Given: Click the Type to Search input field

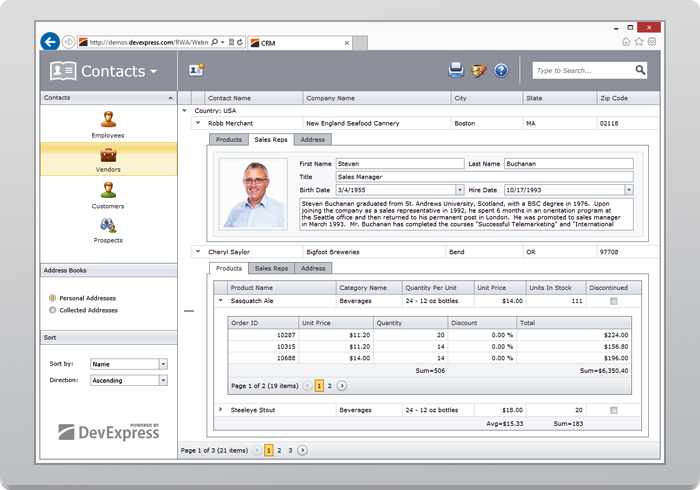Looking at the screenshot, I should [582, 71].
